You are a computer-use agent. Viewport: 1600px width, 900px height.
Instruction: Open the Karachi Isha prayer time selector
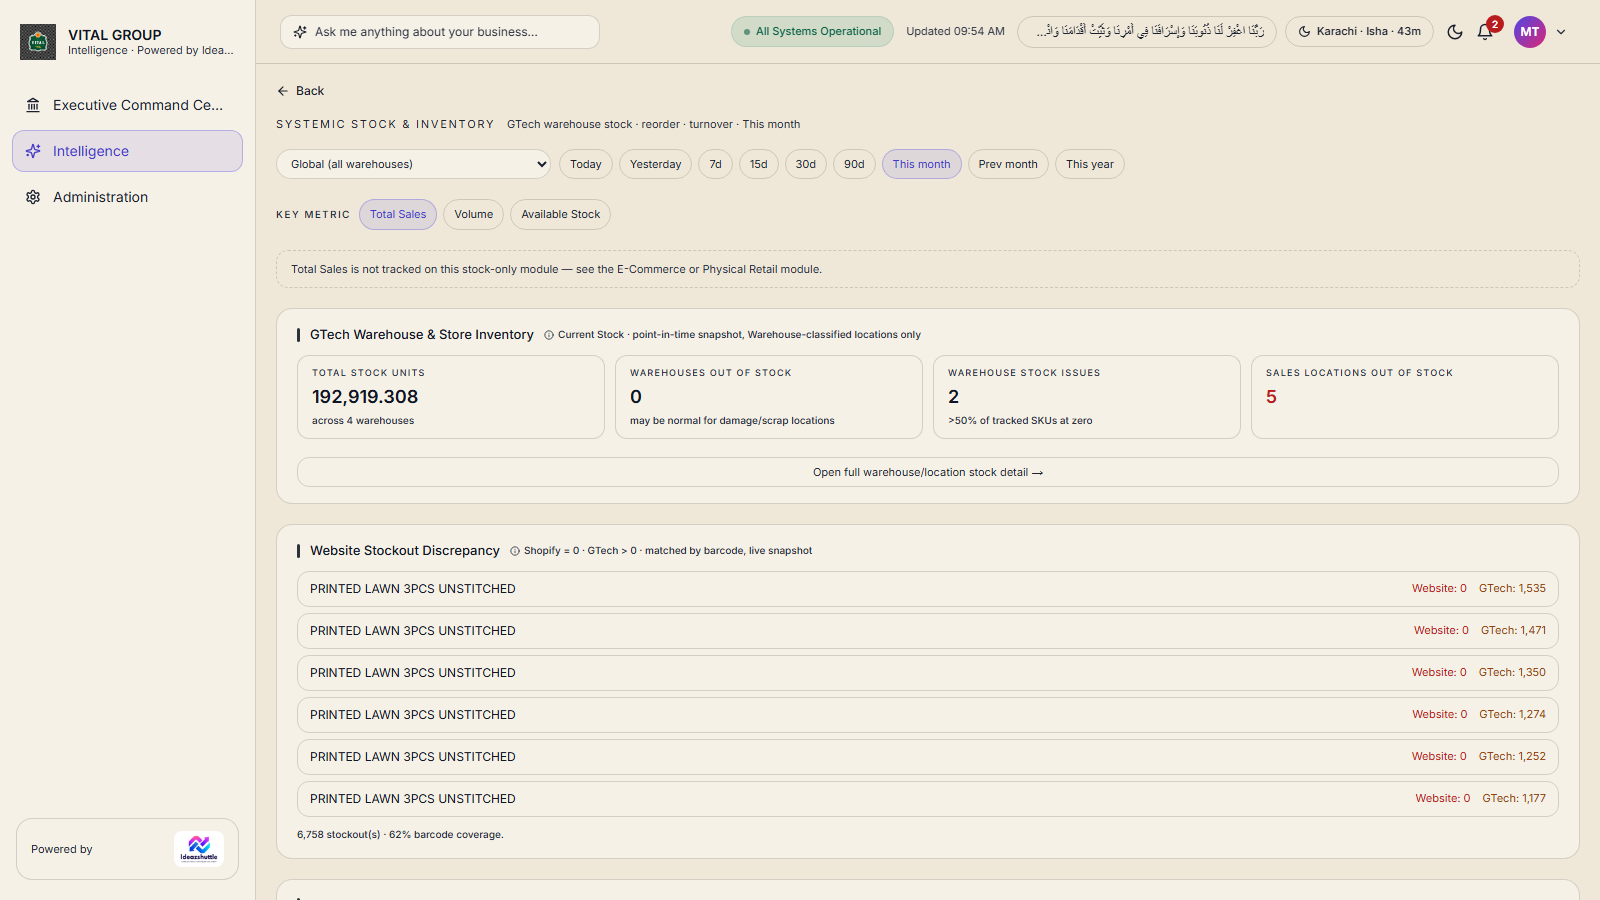(x=1359, y=32)
